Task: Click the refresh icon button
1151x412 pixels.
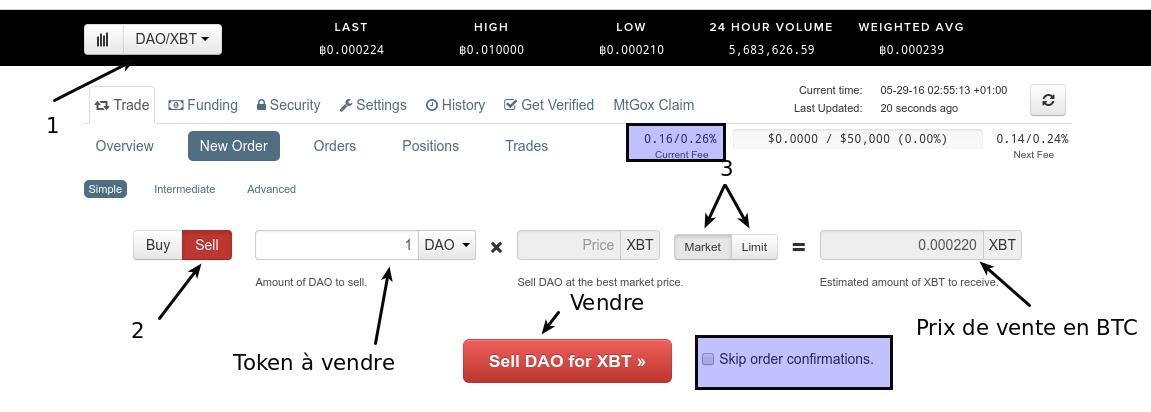Action: pos(1047,100)
